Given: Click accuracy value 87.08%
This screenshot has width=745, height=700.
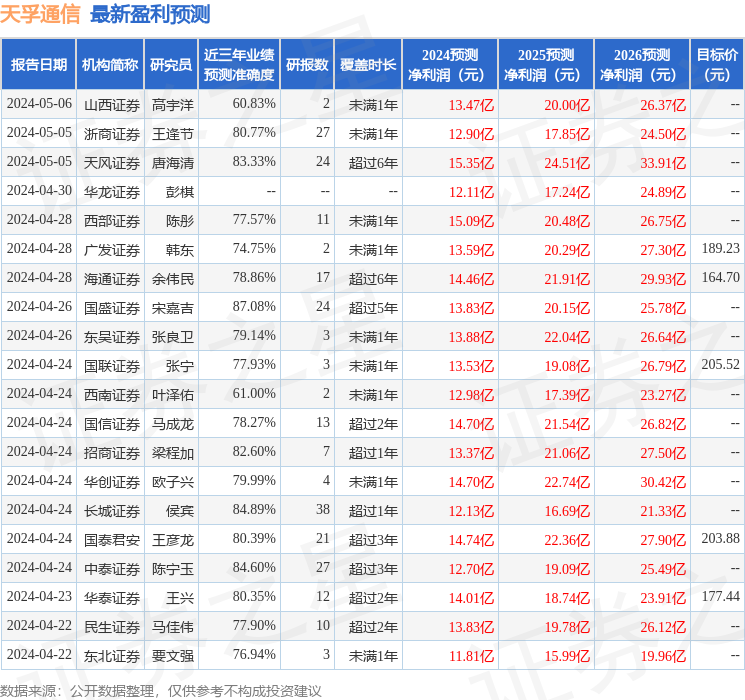Looking at the screenshot, I should point(254,306).
